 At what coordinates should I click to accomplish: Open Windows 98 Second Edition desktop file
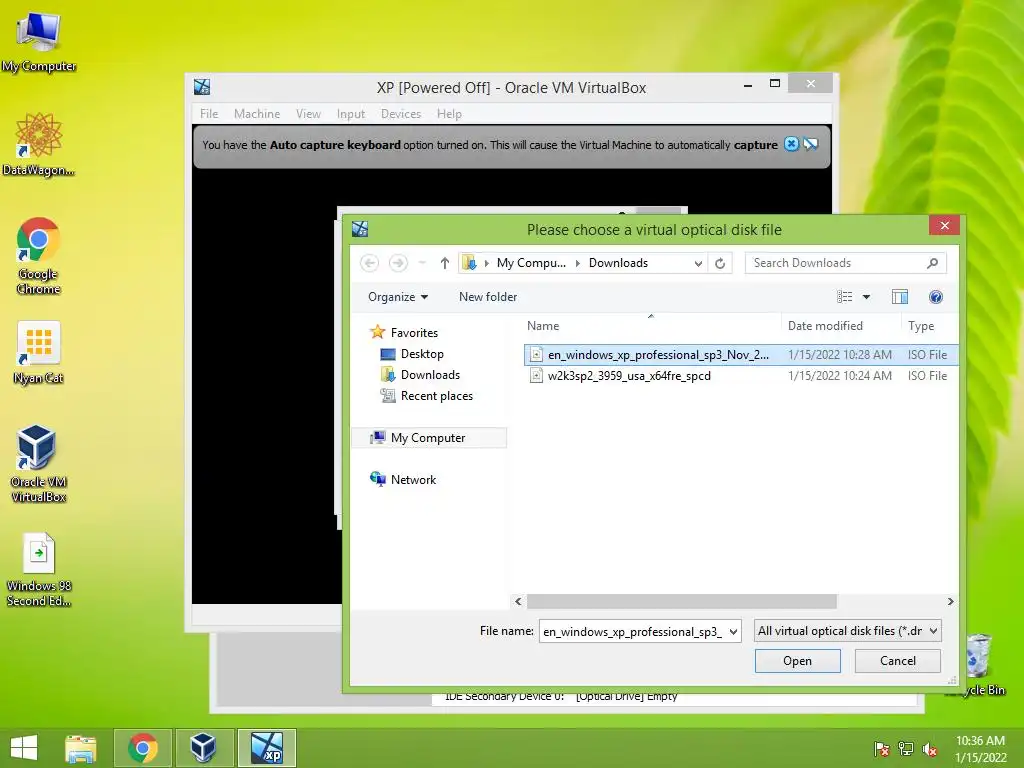coord(39,569)
